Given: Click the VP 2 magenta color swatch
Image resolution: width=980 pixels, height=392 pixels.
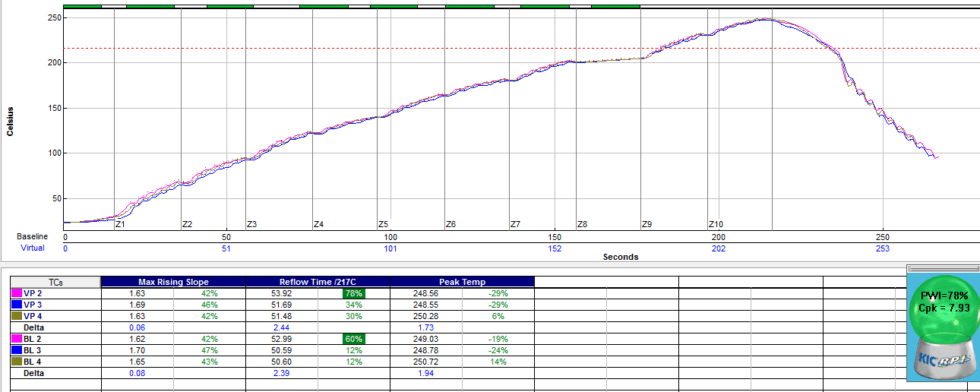Looking at the screenshot, I should (16, 293).
